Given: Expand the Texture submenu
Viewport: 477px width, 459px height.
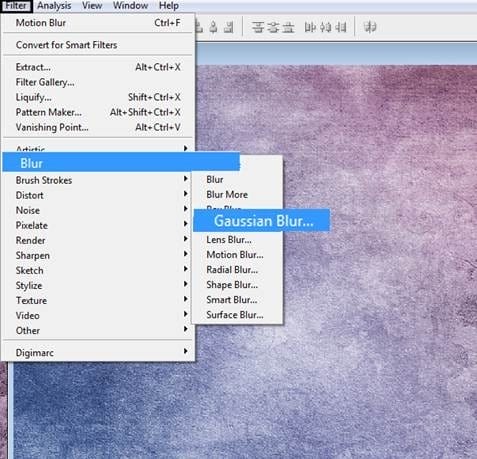Looking at the screenshot, I should click(x=98, y=300).
